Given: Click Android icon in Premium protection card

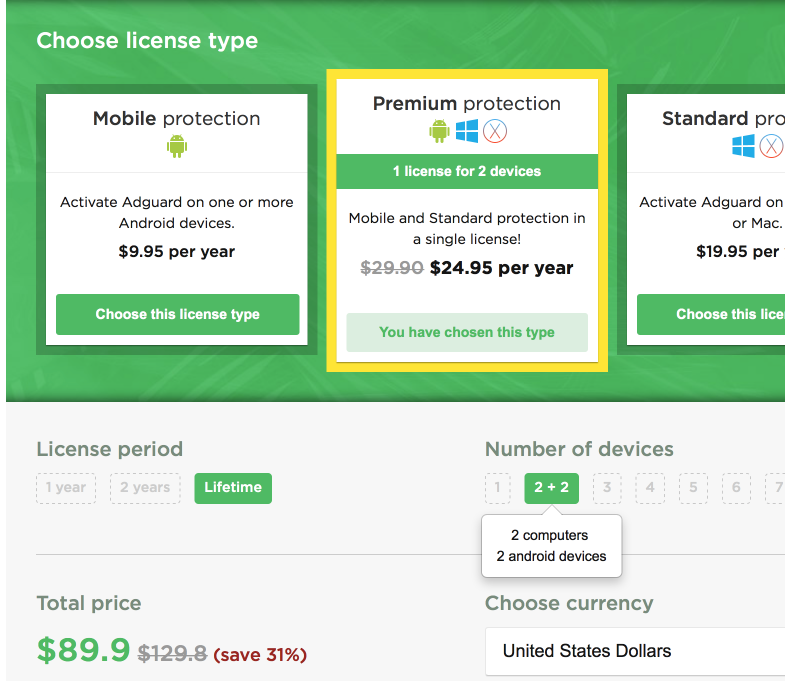Looking at the screenshot, I should [439, 131].
